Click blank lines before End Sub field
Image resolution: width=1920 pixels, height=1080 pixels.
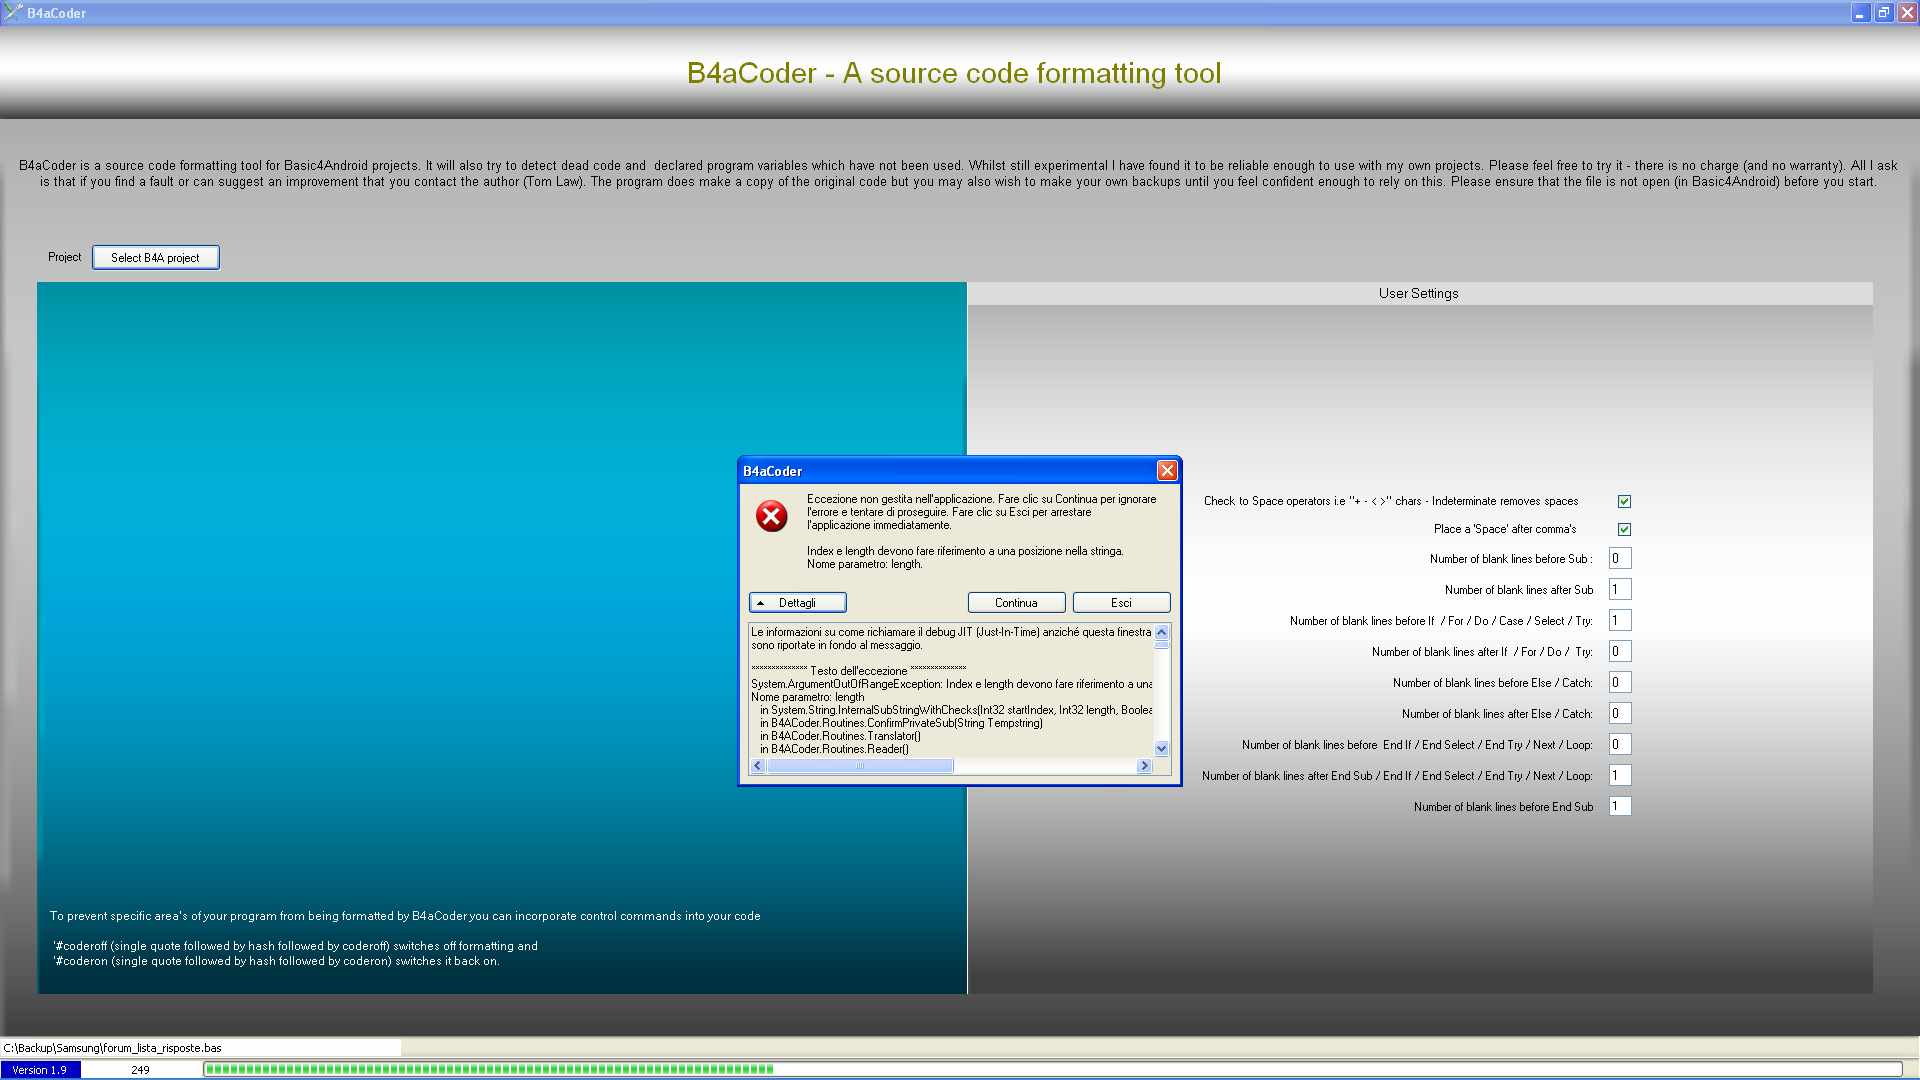tap(1620, 807)
